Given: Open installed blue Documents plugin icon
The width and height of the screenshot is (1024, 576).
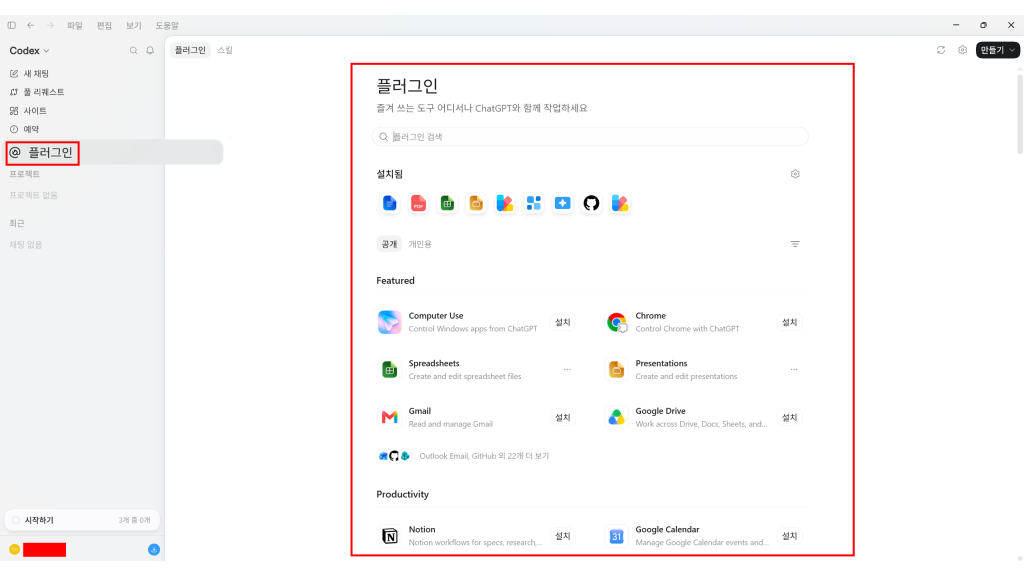Looking at the screenshot, I should [389, 203].
